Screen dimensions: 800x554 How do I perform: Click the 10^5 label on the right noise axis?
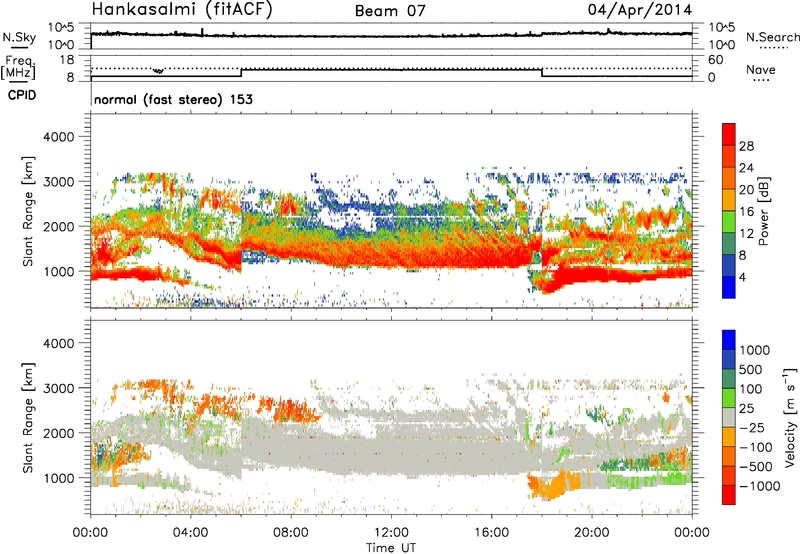tap(722, 28)
